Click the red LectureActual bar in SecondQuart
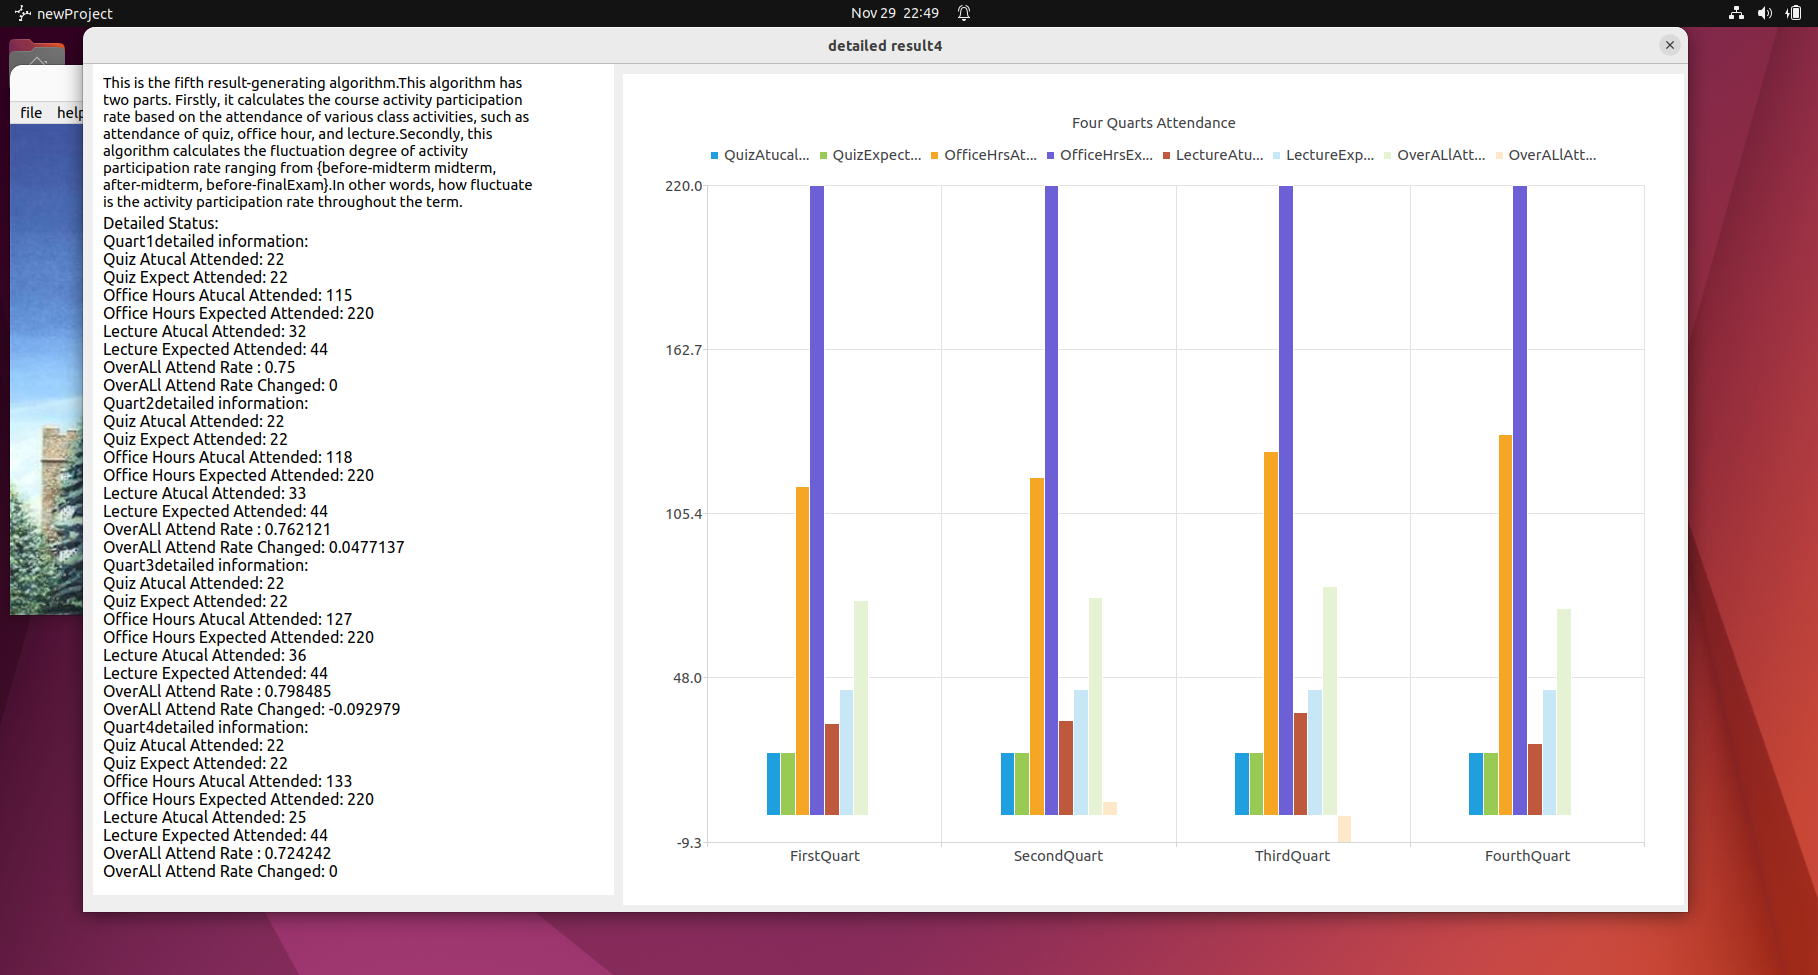The image size is (1818, 975). tap(1066, 768)
